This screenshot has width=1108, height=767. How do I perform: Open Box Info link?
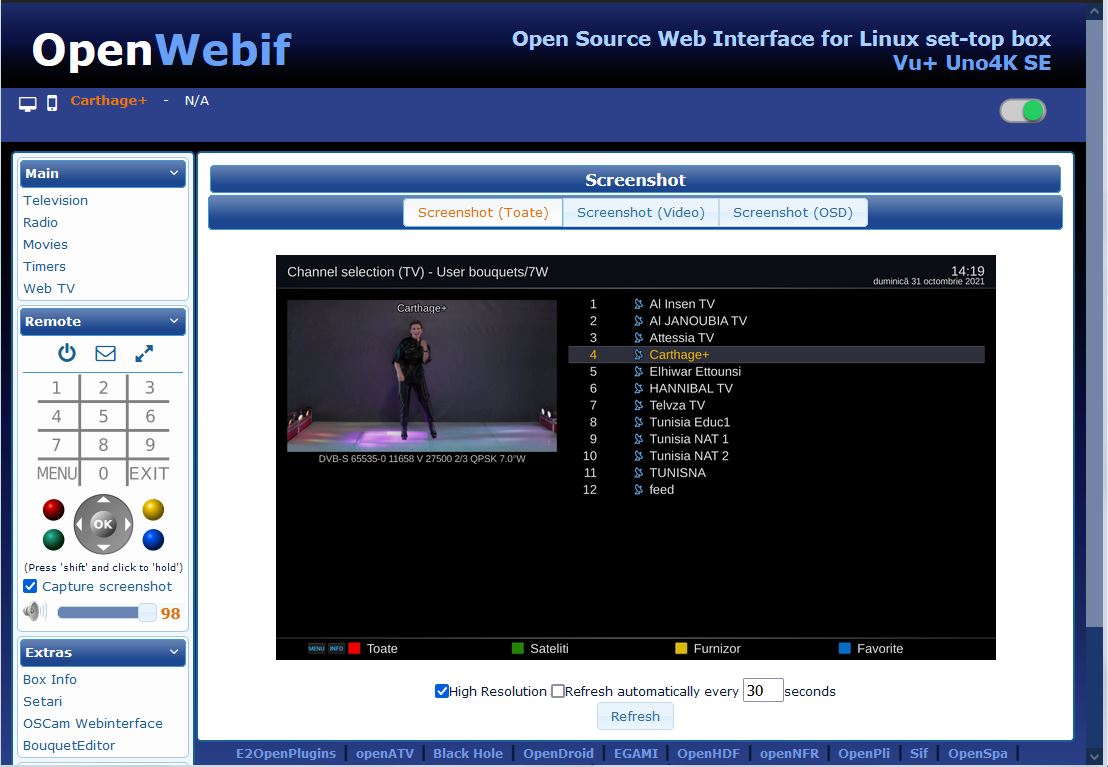tap(49, 679)
